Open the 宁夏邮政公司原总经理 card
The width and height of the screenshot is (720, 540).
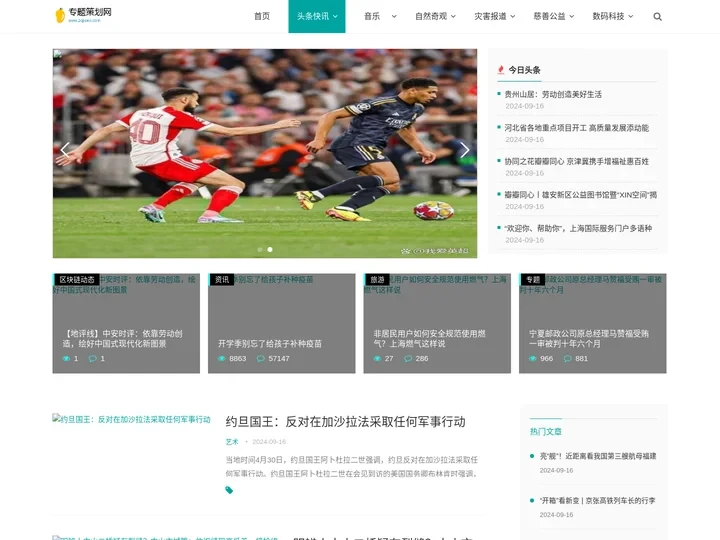[592, 323]
